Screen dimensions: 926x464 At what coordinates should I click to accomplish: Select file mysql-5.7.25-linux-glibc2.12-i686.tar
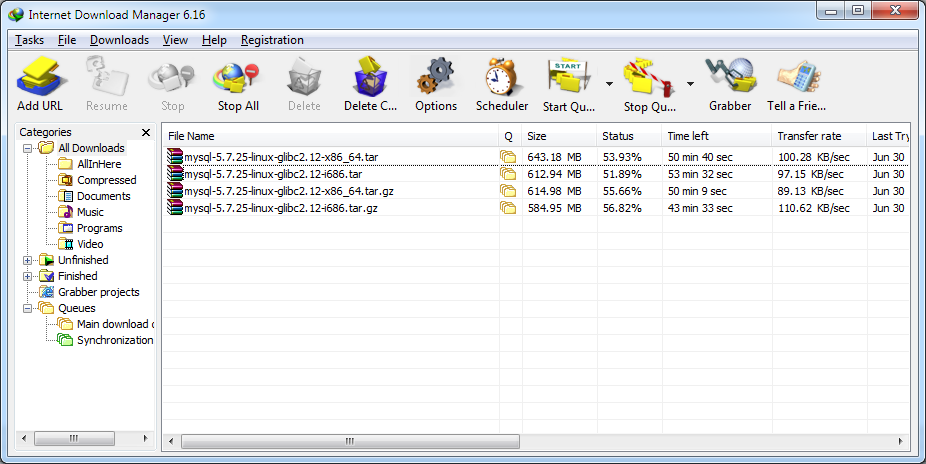click(273, 174)
